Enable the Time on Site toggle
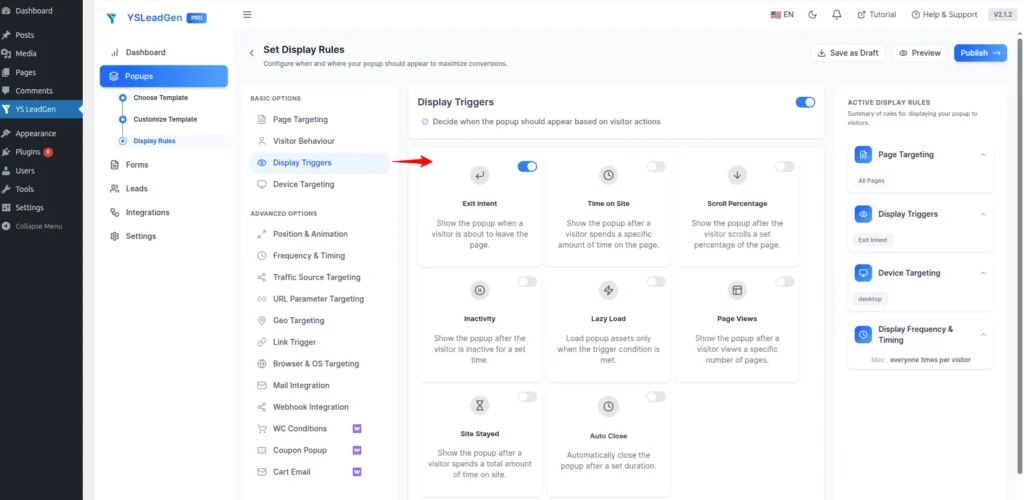 coord(656,166)
